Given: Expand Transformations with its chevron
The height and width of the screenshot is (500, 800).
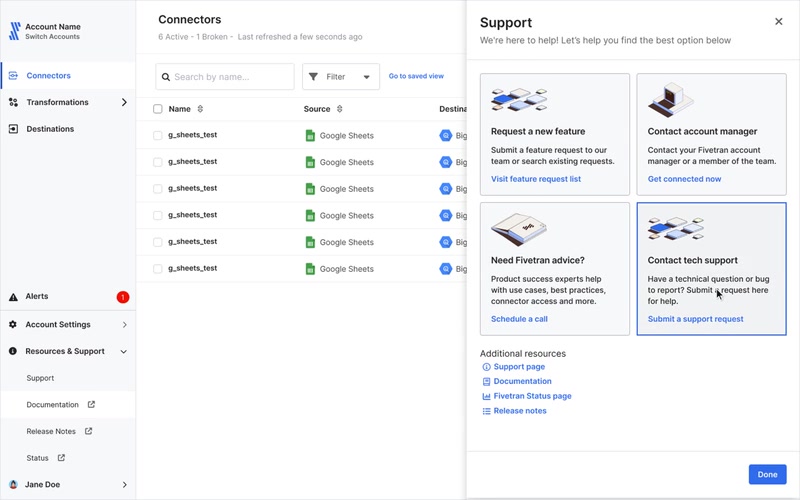Looking at the screenshot, I should point(124,102).
